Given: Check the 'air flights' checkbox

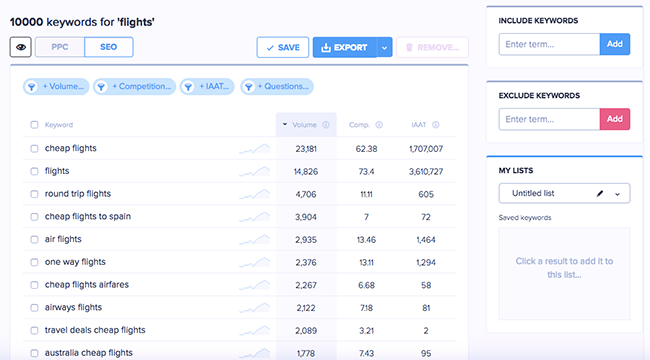Looking at the screenshot, I should coord(34,240).
